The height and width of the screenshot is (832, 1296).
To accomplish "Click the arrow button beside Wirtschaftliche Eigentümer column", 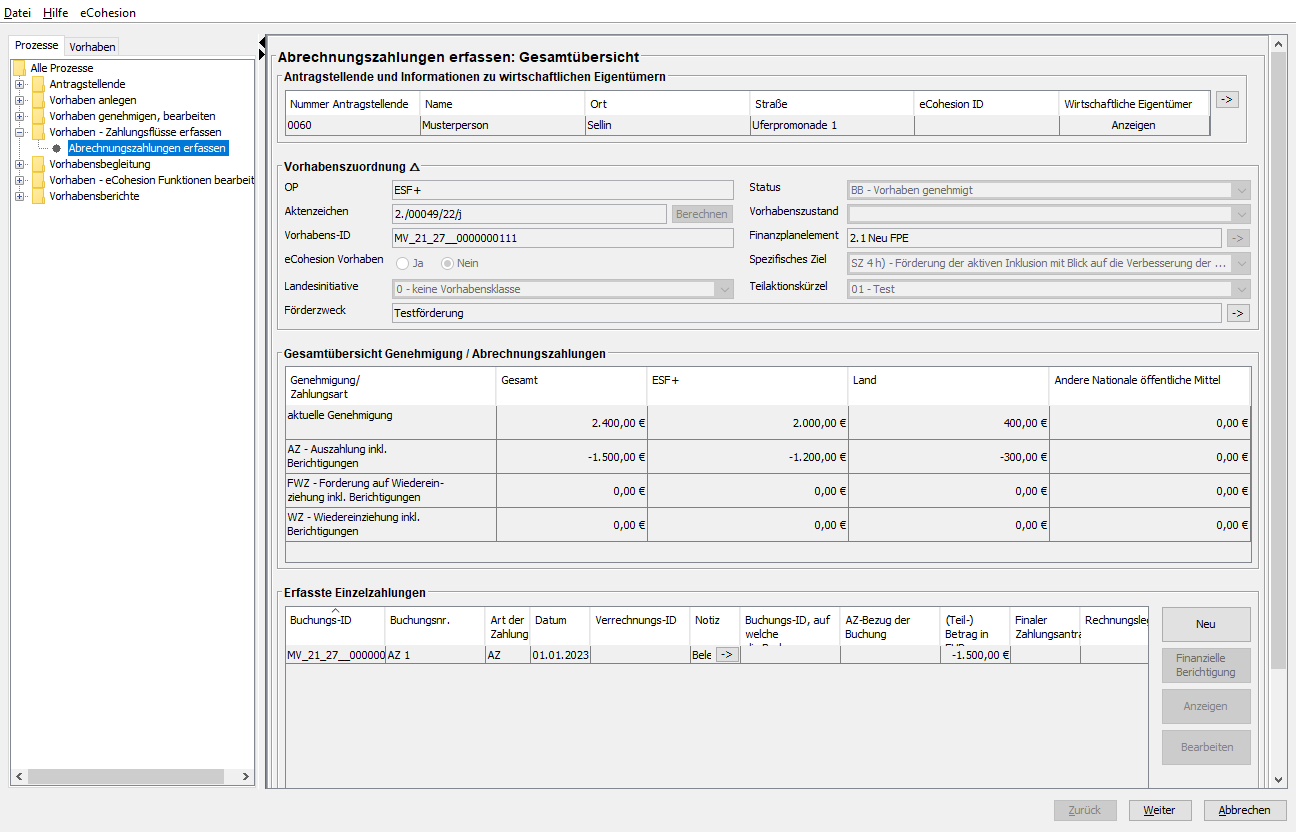I will pos(1227,99).
